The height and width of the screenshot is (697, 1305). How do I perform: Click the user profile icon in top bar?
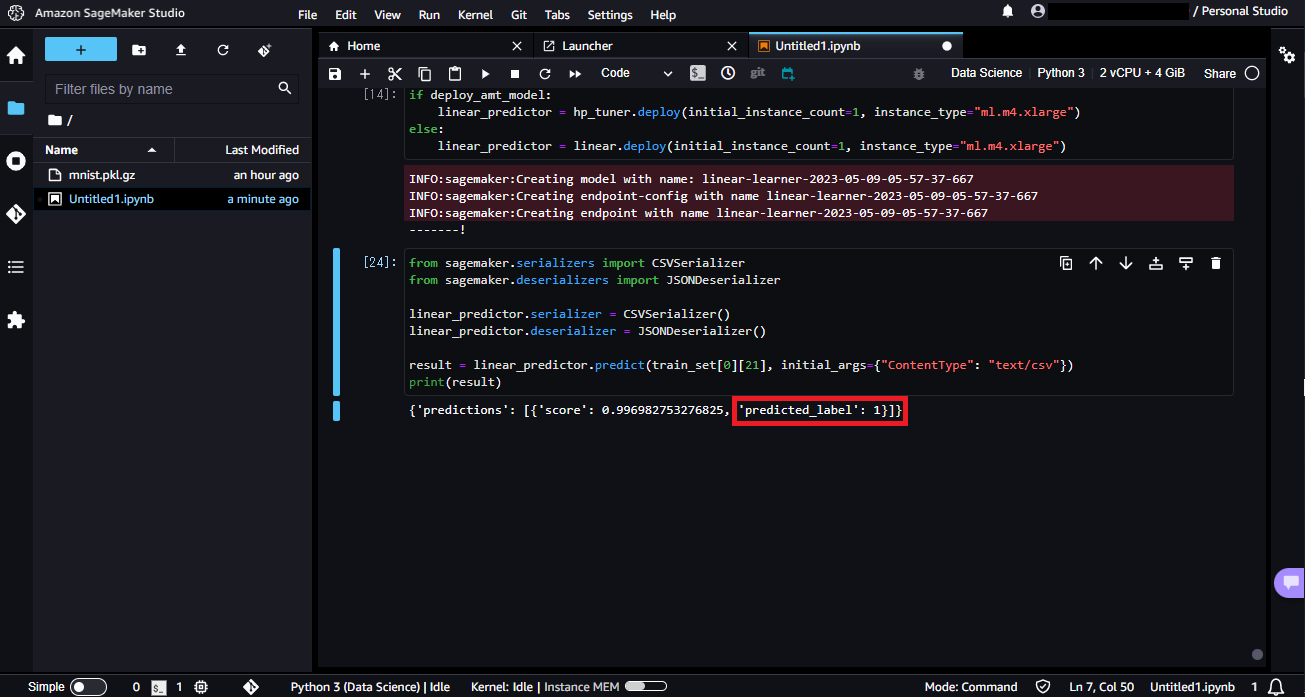[x=1038, y=11]
